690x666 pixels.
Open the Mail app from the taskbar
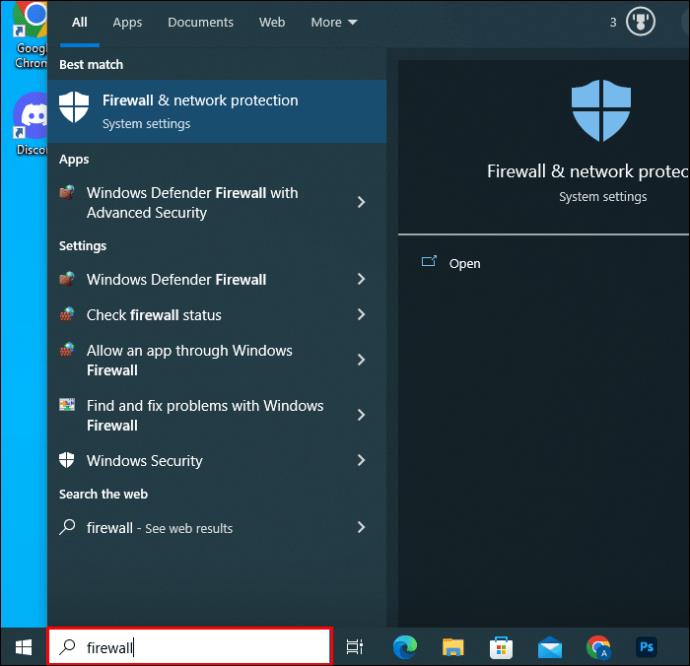click(550, 648)
